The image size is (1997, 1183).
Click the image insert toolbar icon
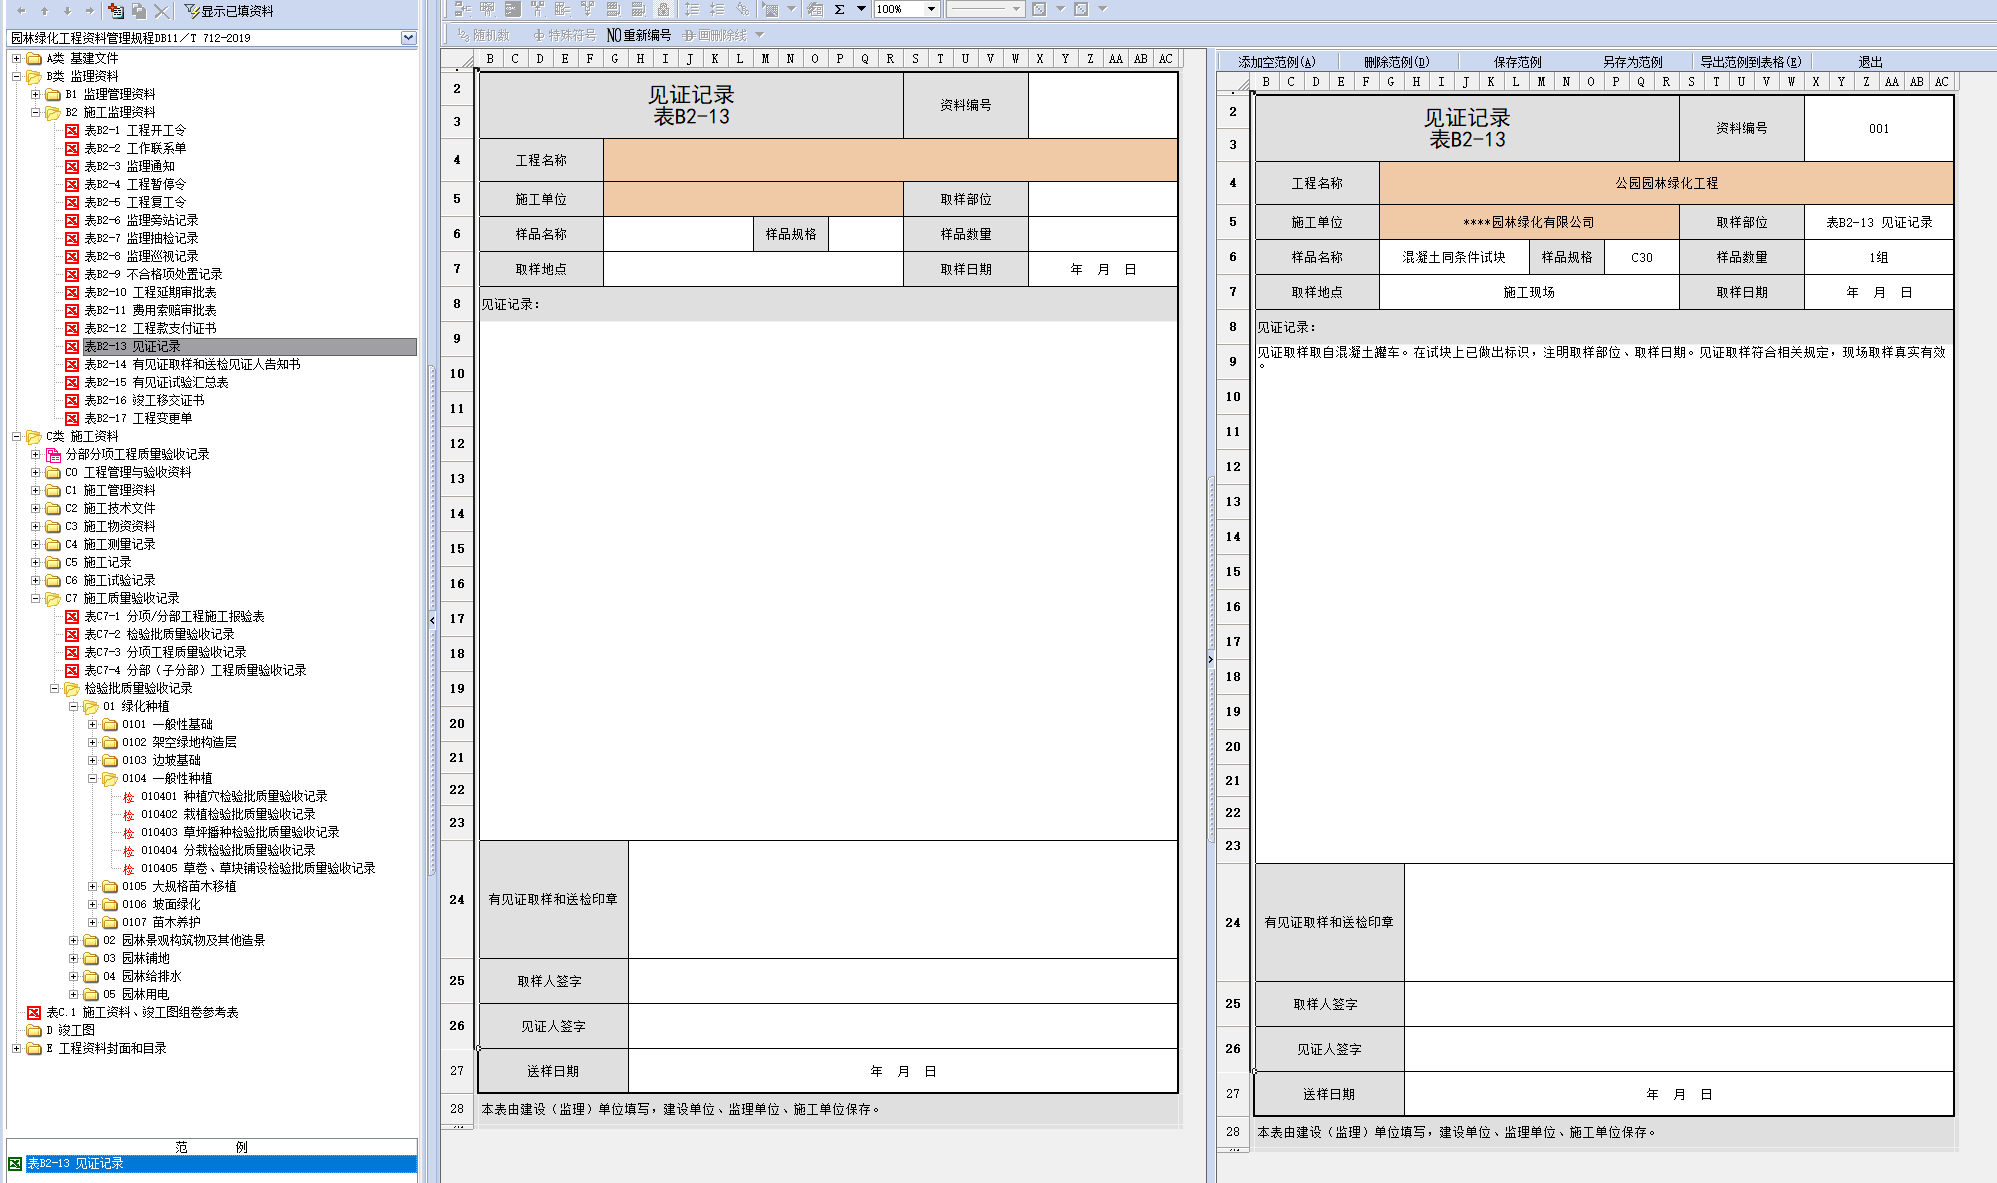[x=770, y=9]
